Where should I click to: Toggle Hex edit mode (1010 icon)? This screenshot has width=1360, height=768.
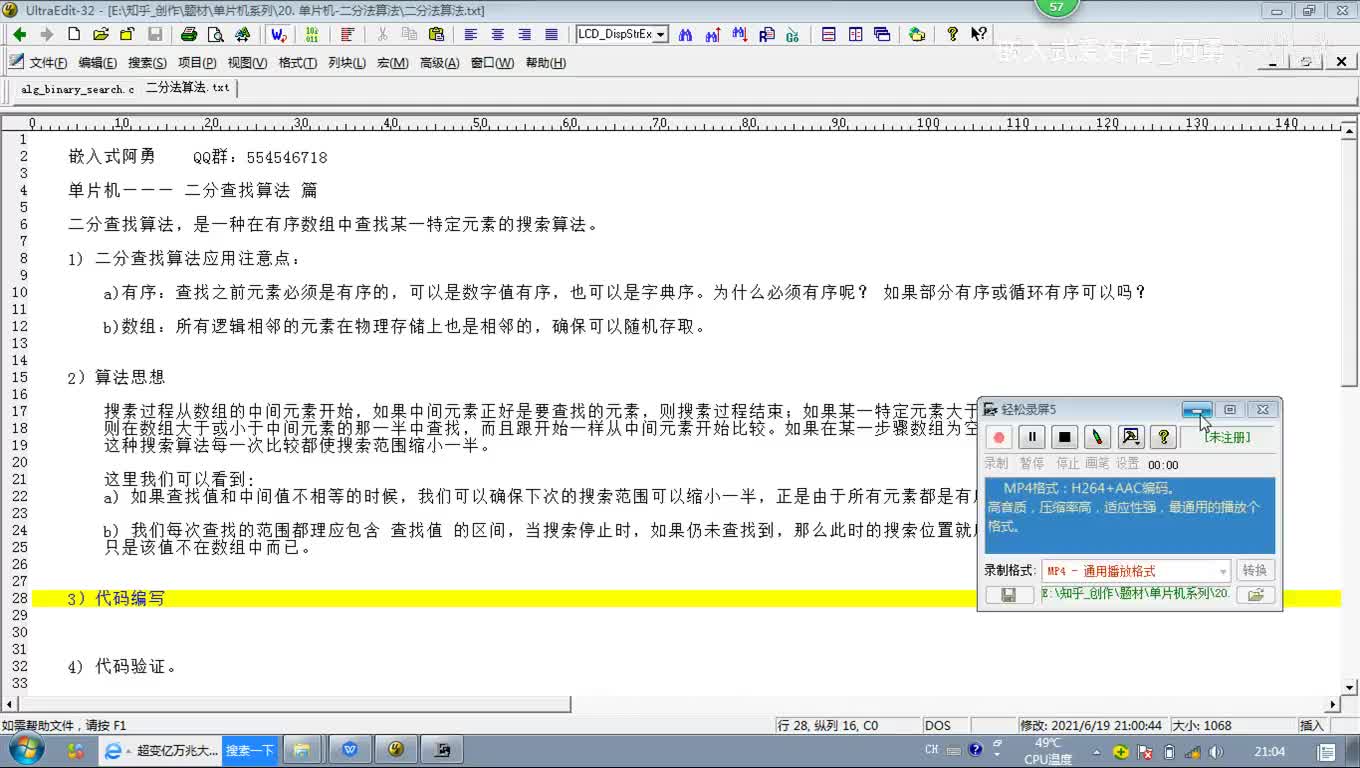(x=311, y=34)
